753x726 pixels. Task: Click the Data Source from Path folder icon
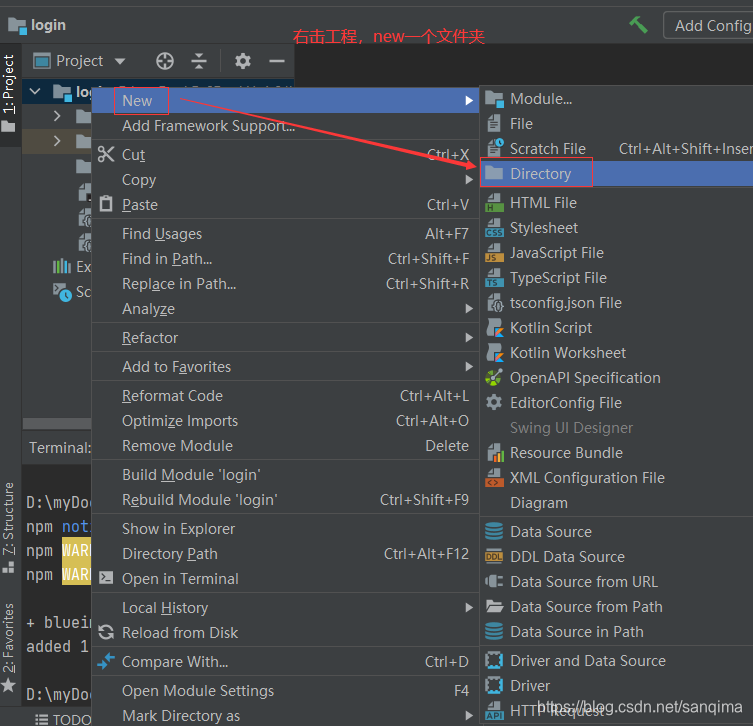click(x=494, y=606)
